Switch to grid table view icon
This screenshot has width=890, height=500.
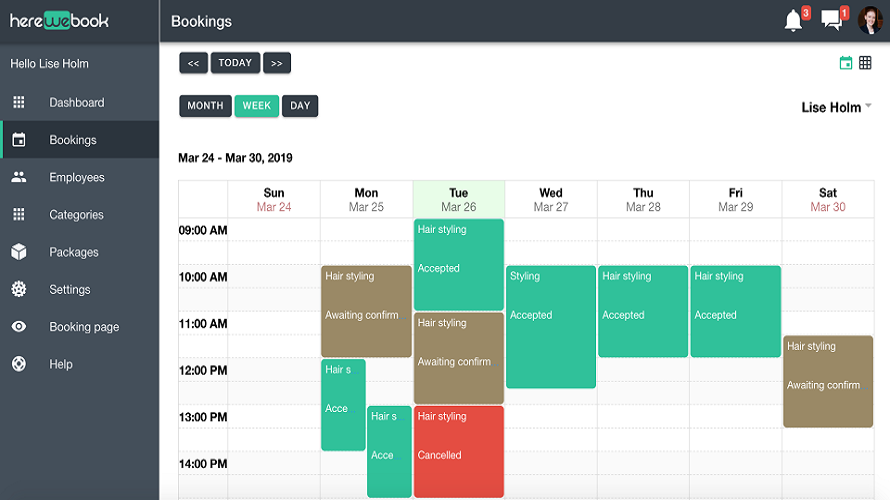[x=865, y=63]
